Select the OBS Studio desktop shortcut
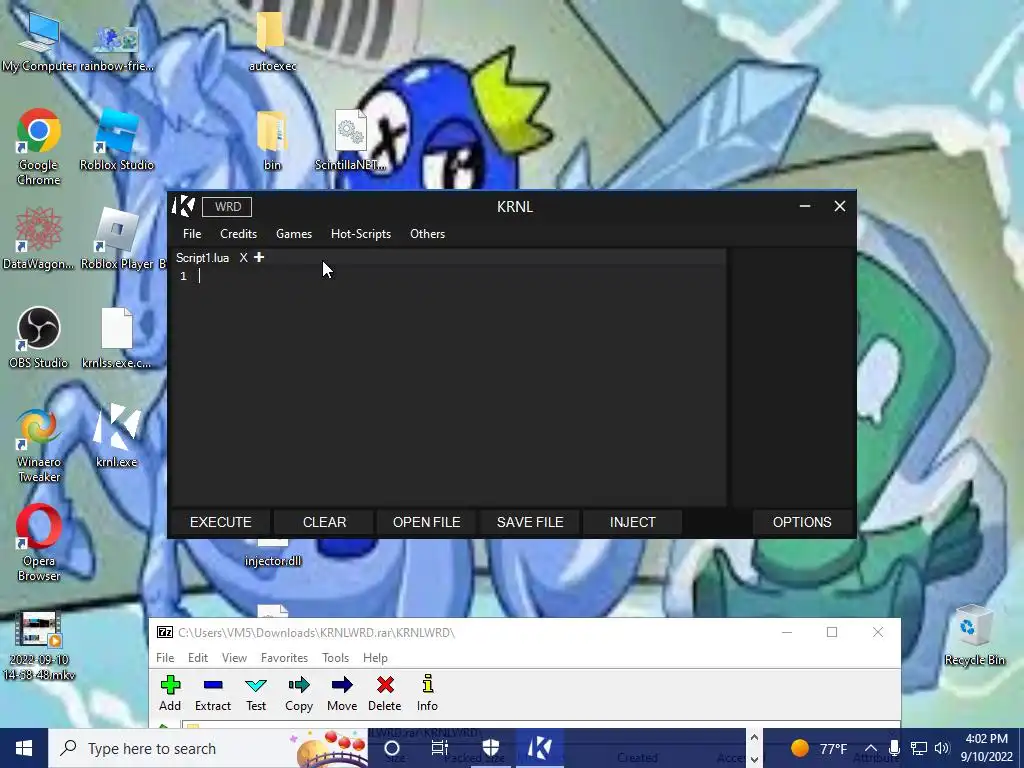The height and width of the screenshot is (768, 1024). 39,338
